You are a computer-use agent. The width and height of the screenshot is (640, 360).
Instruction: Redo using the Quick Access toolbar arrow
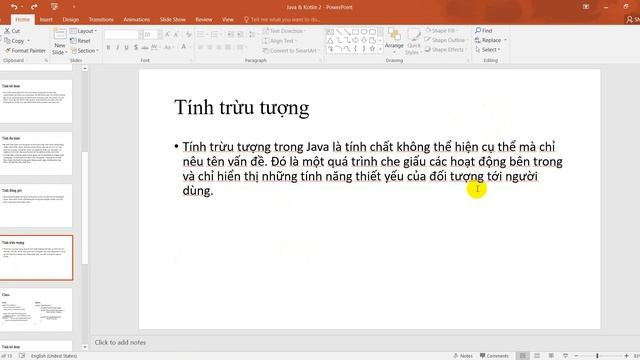(34, 7)
